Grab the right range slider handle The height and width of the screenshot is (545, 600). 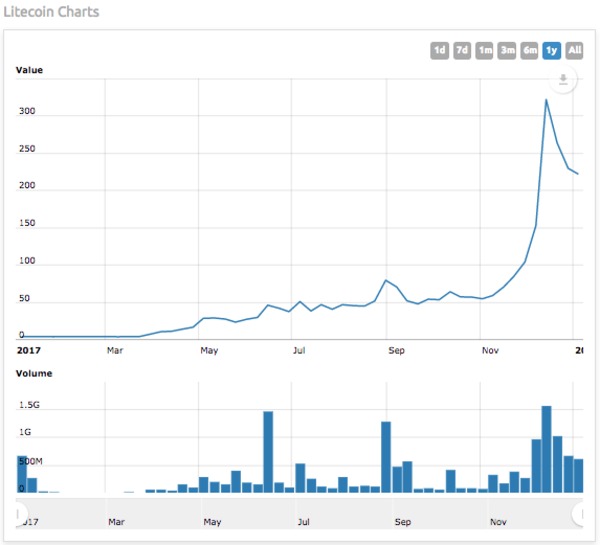(x=578, y=514)
